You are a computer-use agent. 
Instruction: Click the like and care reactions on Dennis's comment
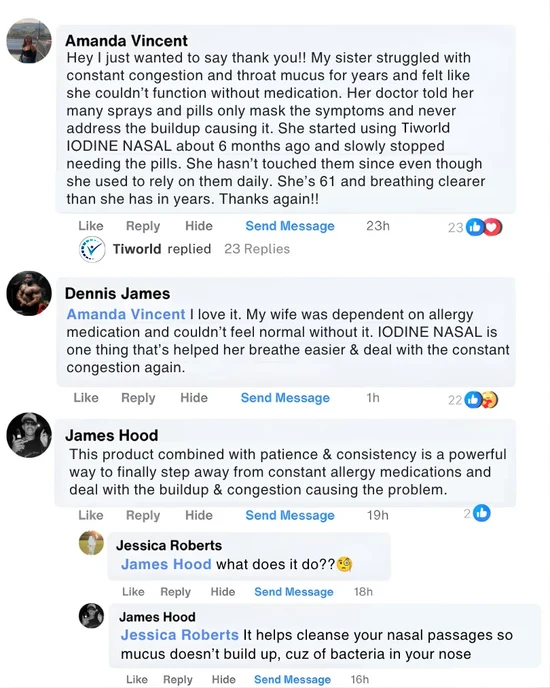click(x=481, y=399)
